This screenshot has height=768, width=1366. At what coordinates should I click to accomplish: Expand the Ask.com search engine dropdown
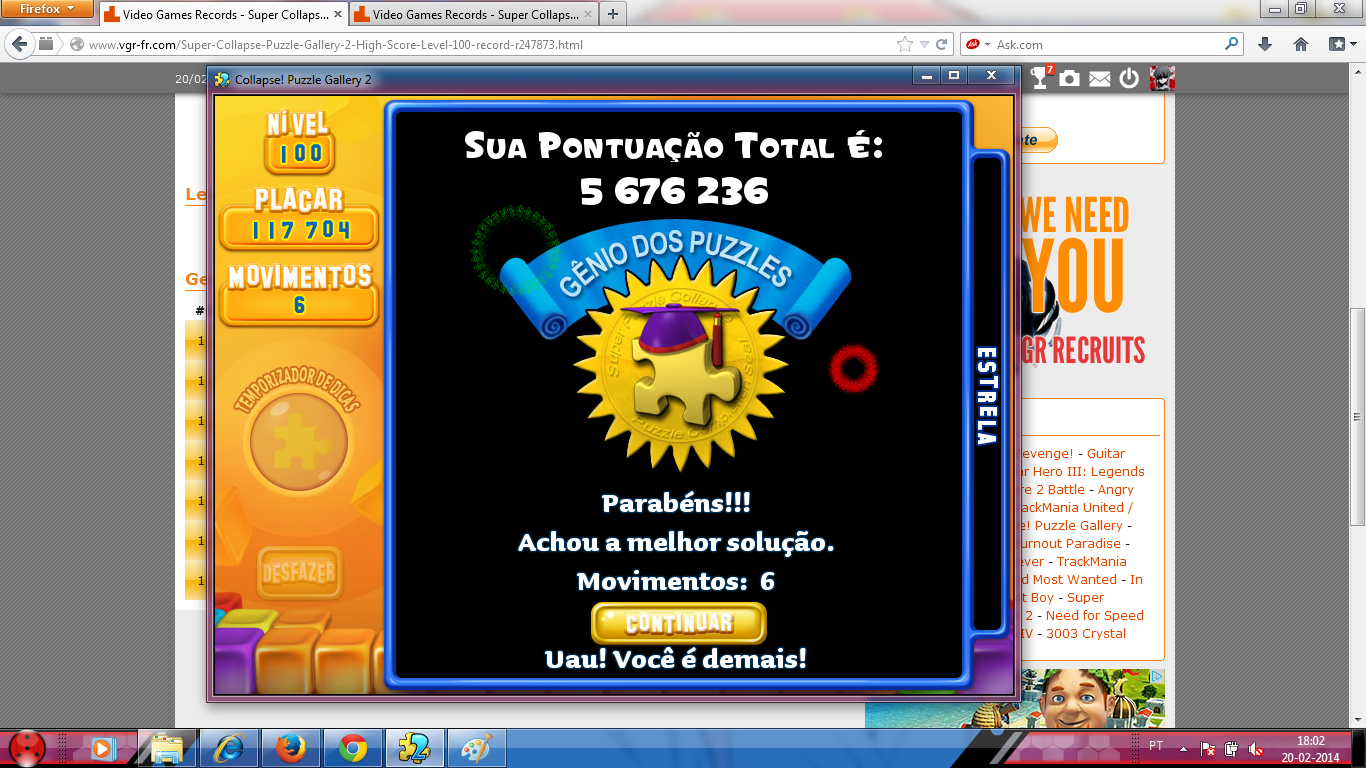987,44
